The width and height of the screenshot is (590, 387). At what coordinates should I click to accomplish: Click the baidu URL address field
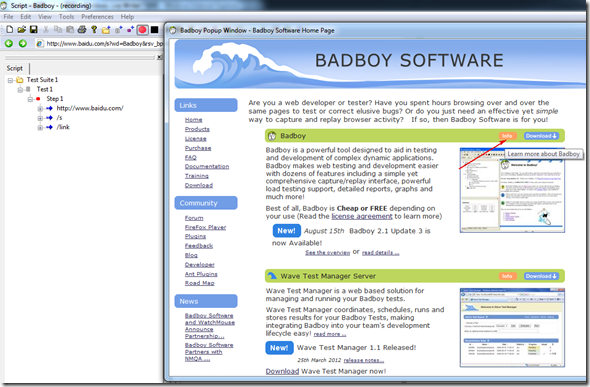tap(105, 44)
